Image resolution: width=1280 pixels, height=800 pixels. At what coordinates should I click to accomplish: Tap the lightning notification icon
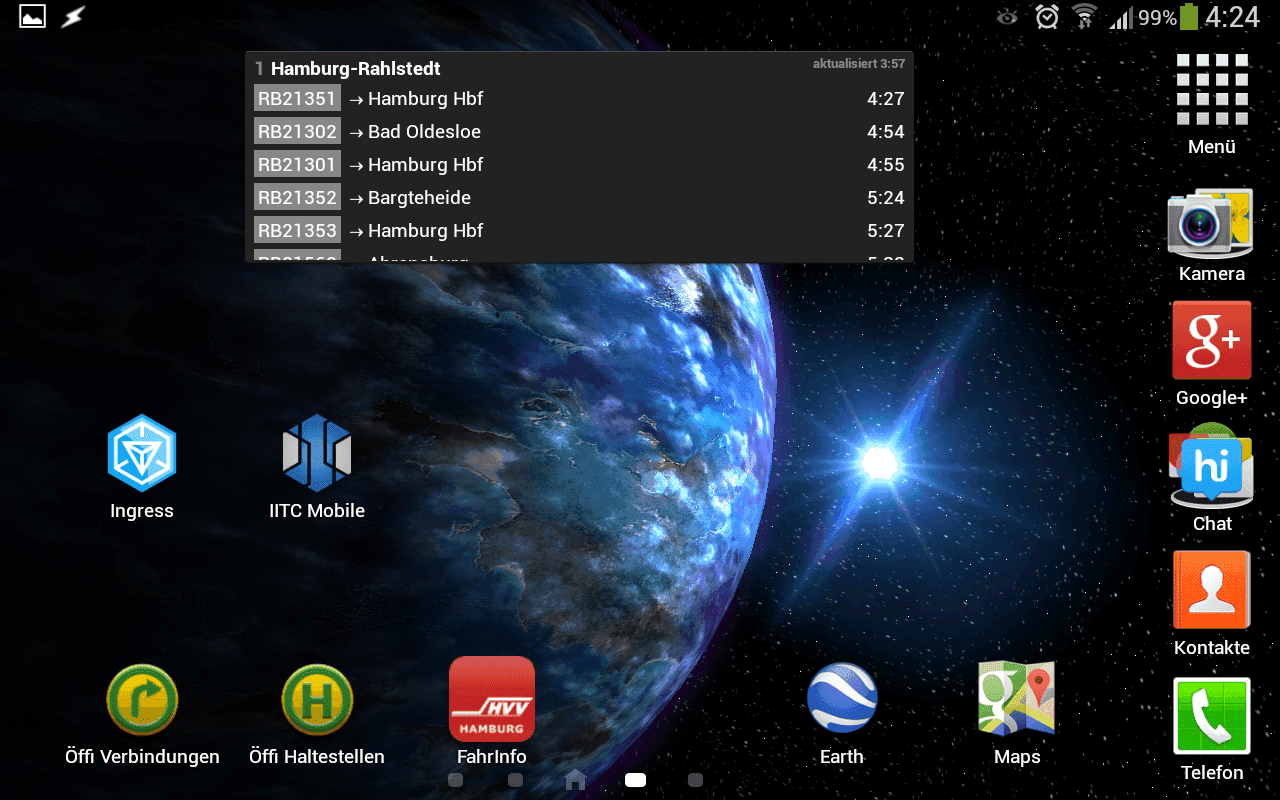pos(73,16)
